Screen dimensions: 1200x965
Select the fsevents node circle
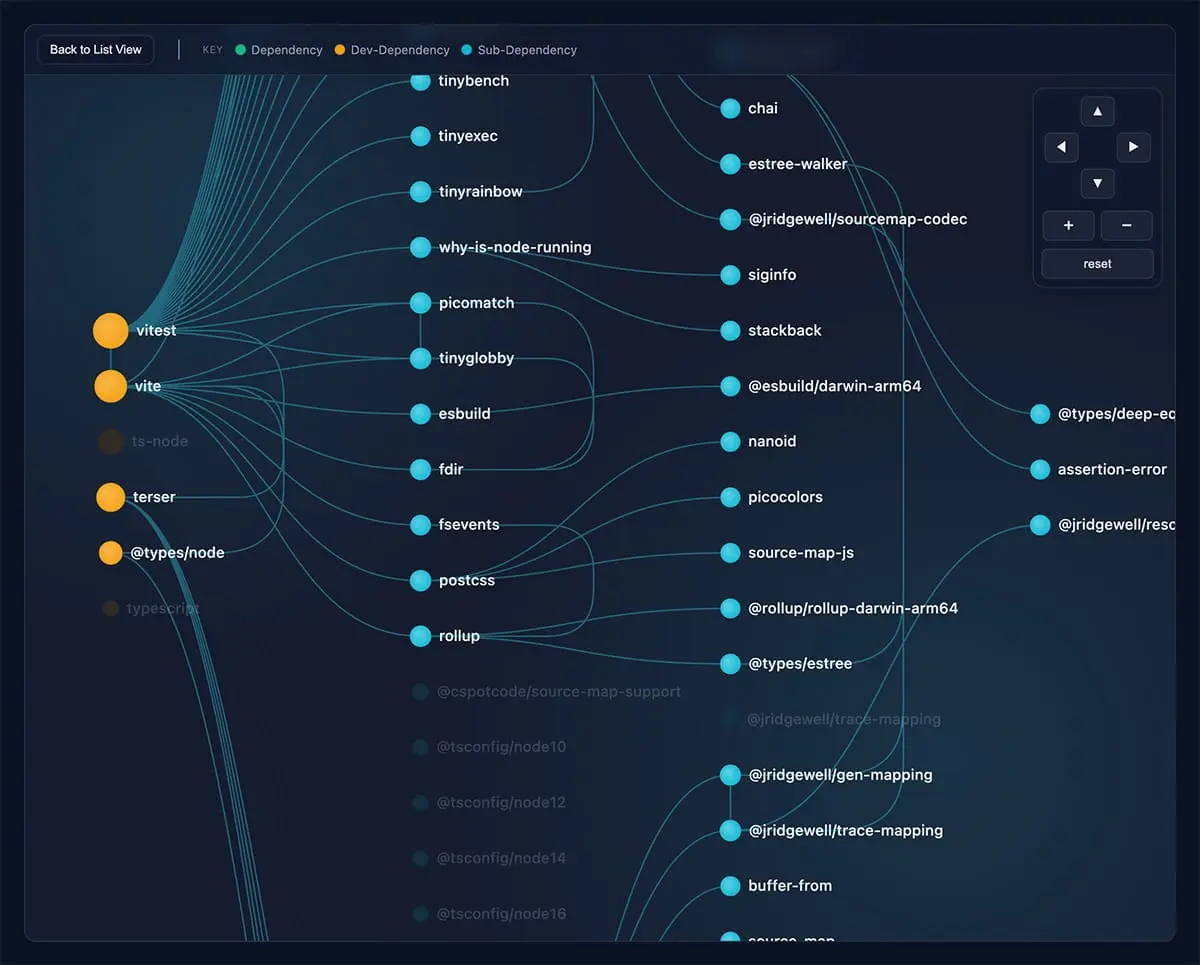click(x=421, y=525)
